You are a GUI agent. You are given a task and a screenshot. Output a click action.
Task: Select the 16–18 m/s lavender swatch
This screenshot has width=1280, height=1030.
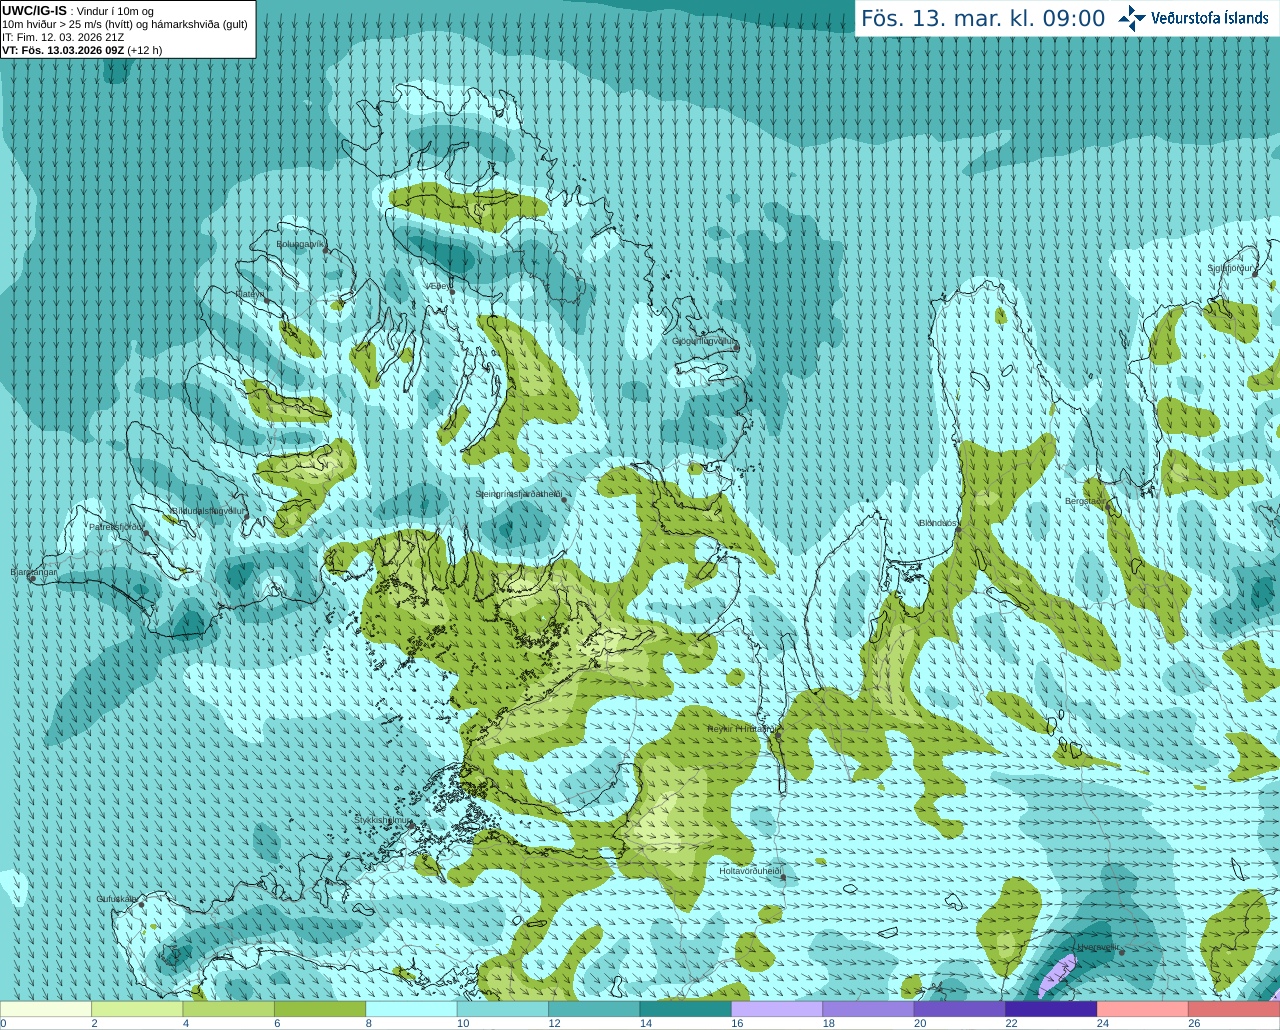777,1009
